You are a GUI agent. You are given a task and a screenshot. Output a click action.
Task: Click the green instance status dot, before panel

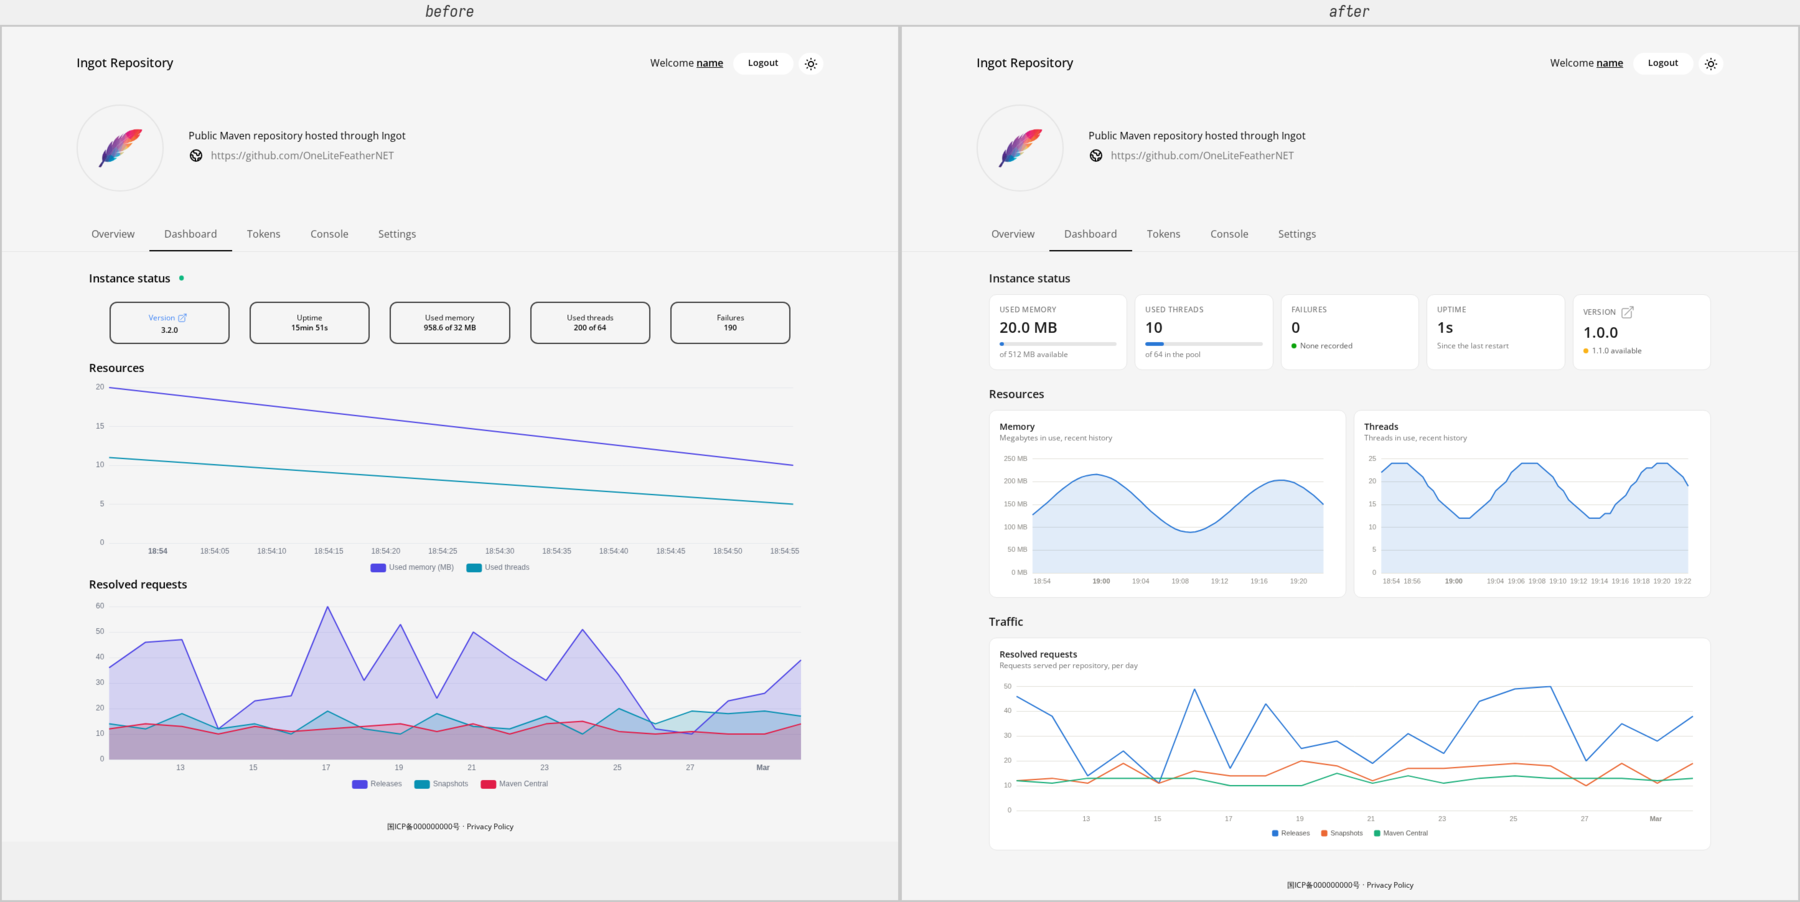click(181, 278)
